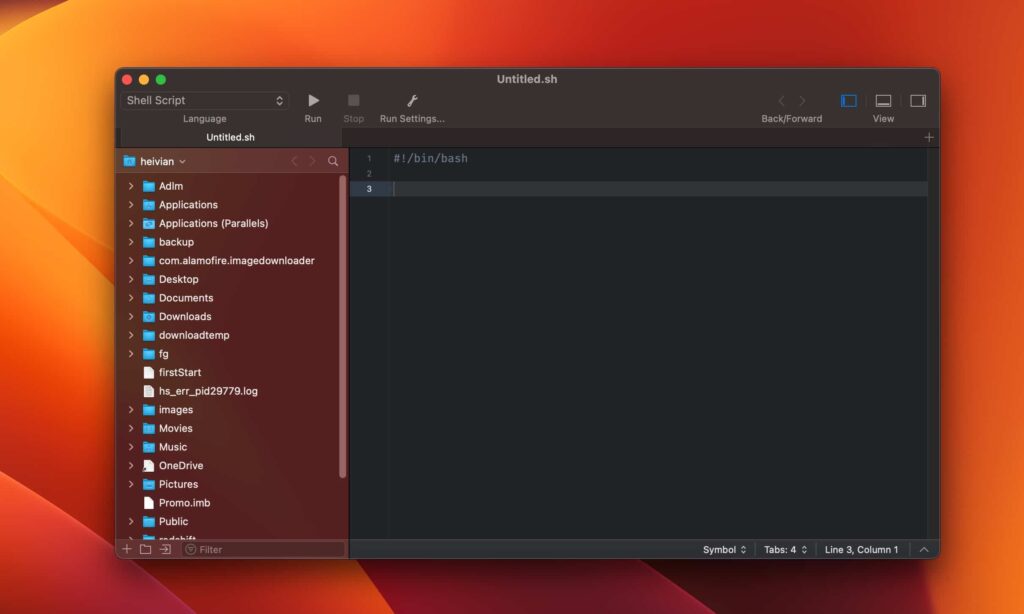This screenshot has width=1024, height=614.
Task: Toggle the console pane in the View controls
Action: click(883, 100)
